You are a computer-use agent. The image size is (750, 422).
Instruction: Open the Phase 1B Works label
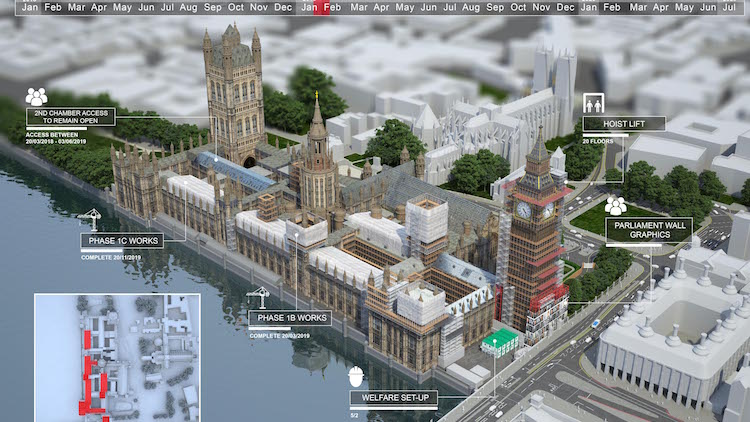[289, 318]
